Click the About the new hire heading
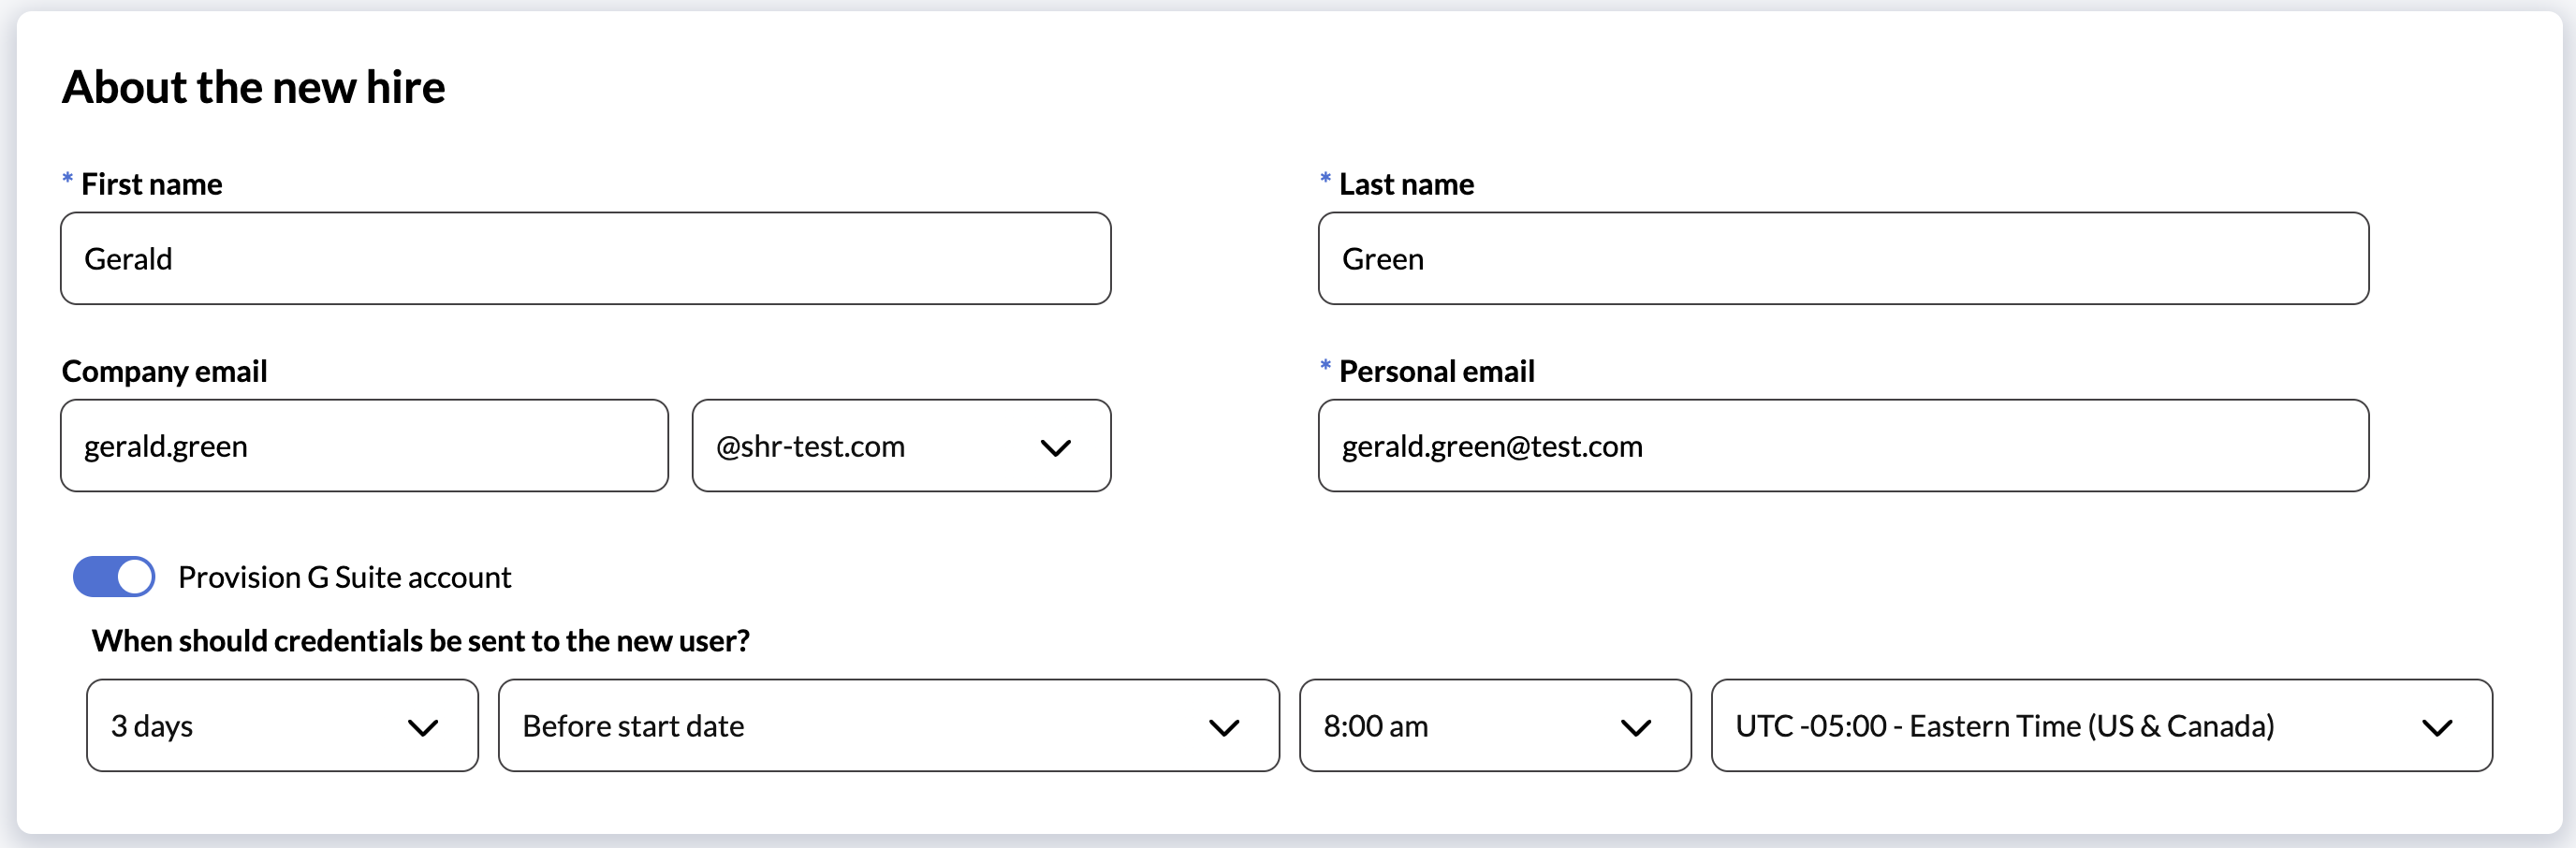Screen dimensions: 2576x848 pos(254,87)
